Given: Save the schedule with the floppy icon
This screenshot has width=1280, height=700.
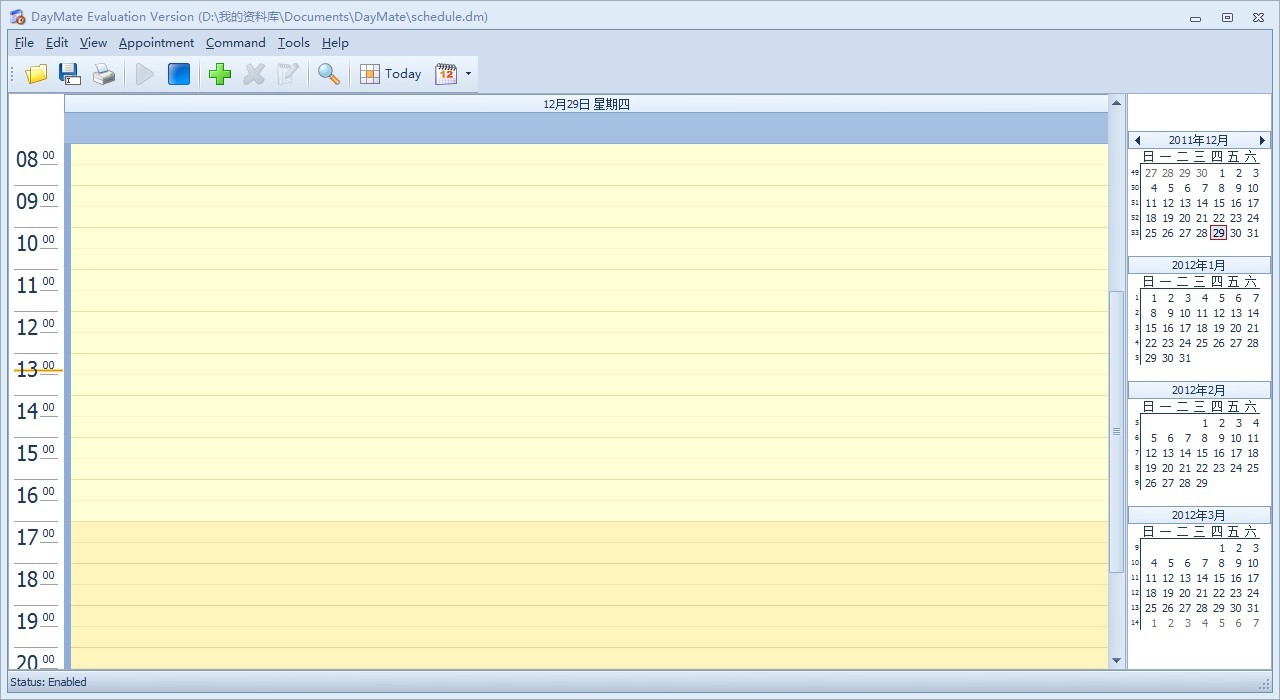Looking at the screenshot, I should click(70, 74).
